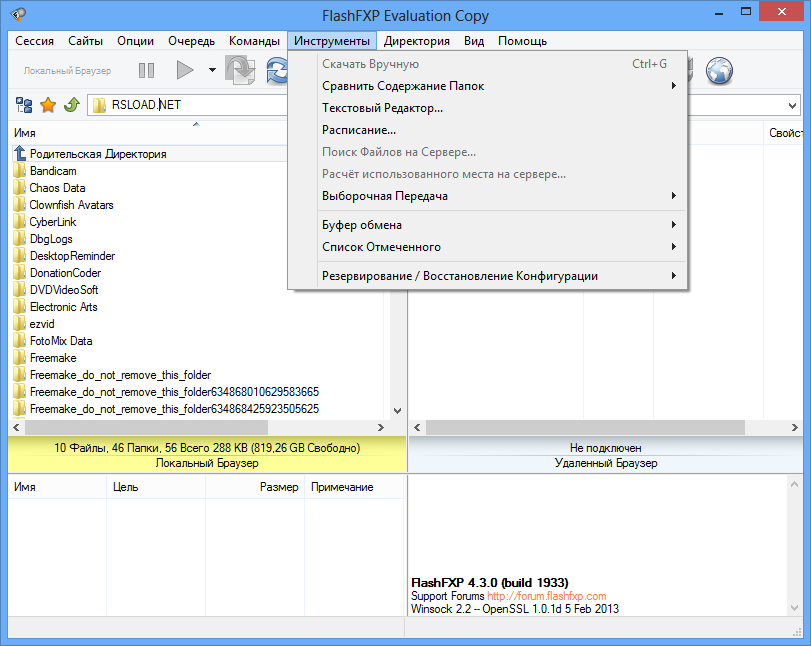Select the FotoMix Data folder
Image resolution: width=811 pixels, height=646 pixels.
click(x=53, y=341)
